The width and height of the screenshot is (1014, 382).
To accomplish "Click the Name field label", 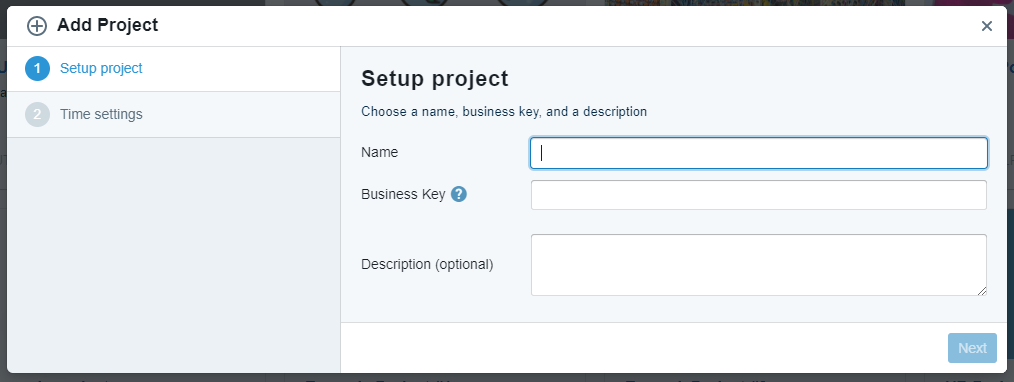I will tap(380, 153).
